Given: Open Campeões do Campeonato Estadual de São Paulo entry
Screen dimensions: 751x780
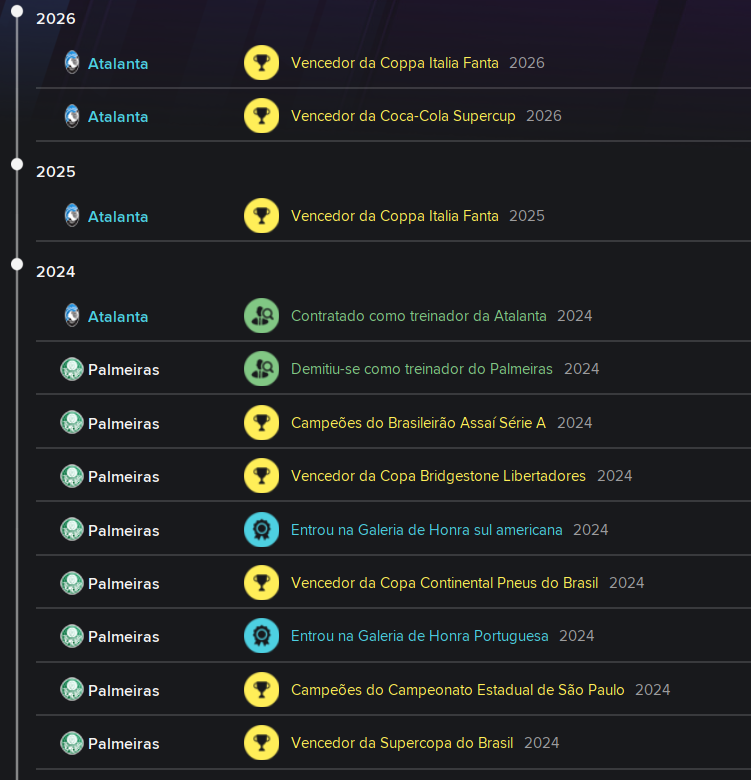Looking at the screenshot, I should pyautogui.click(x=458, y=690).
